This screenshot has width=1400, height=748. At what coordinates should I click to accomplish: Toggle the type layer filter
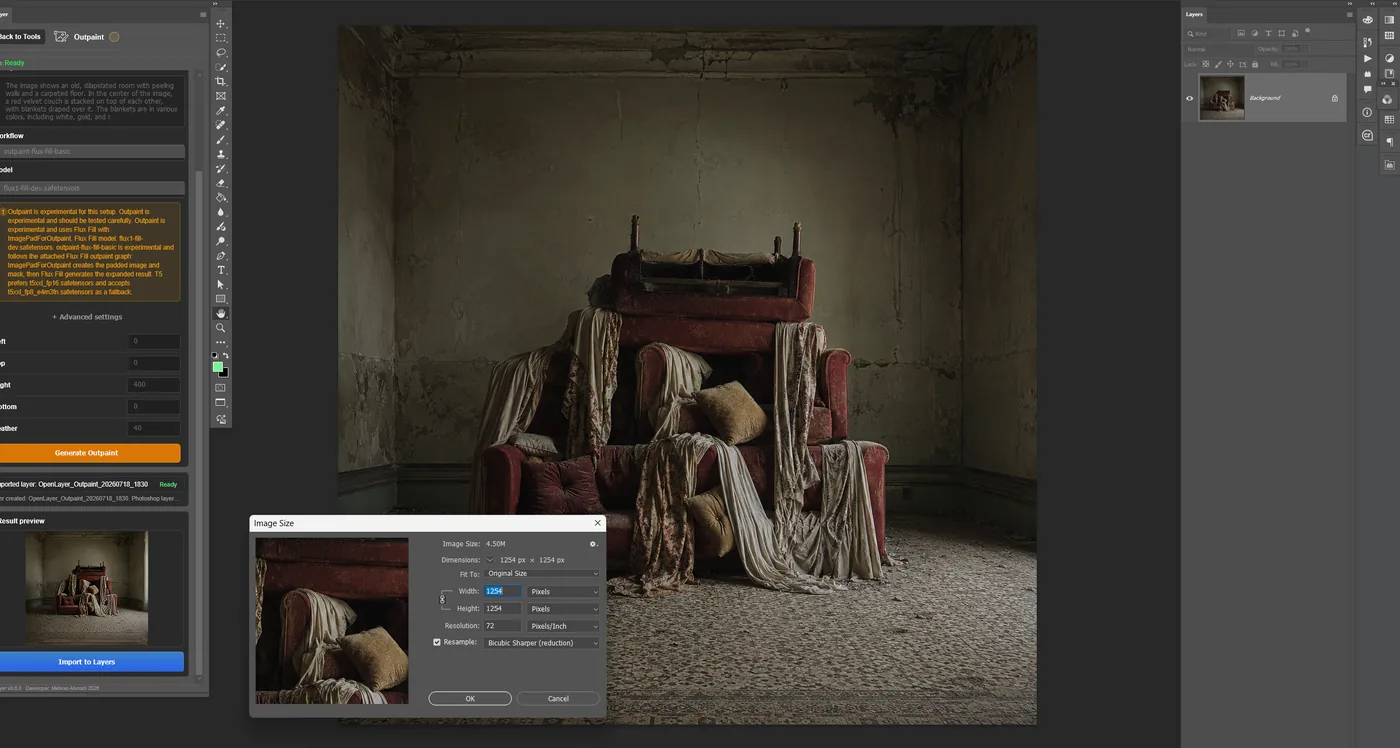1268,33
